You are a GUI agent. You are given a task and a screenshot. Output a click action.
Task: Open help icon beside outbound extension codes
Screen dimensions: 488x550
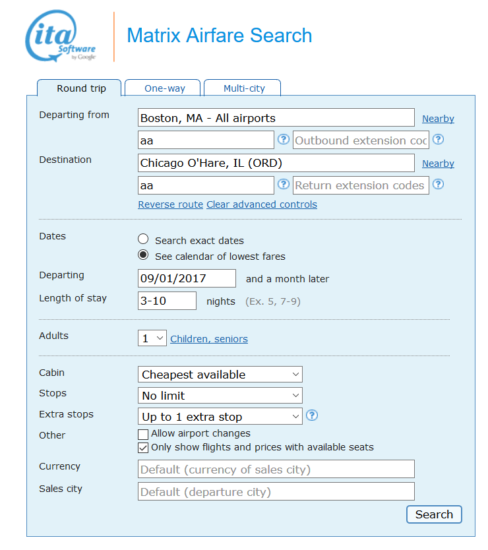(438, 140)
